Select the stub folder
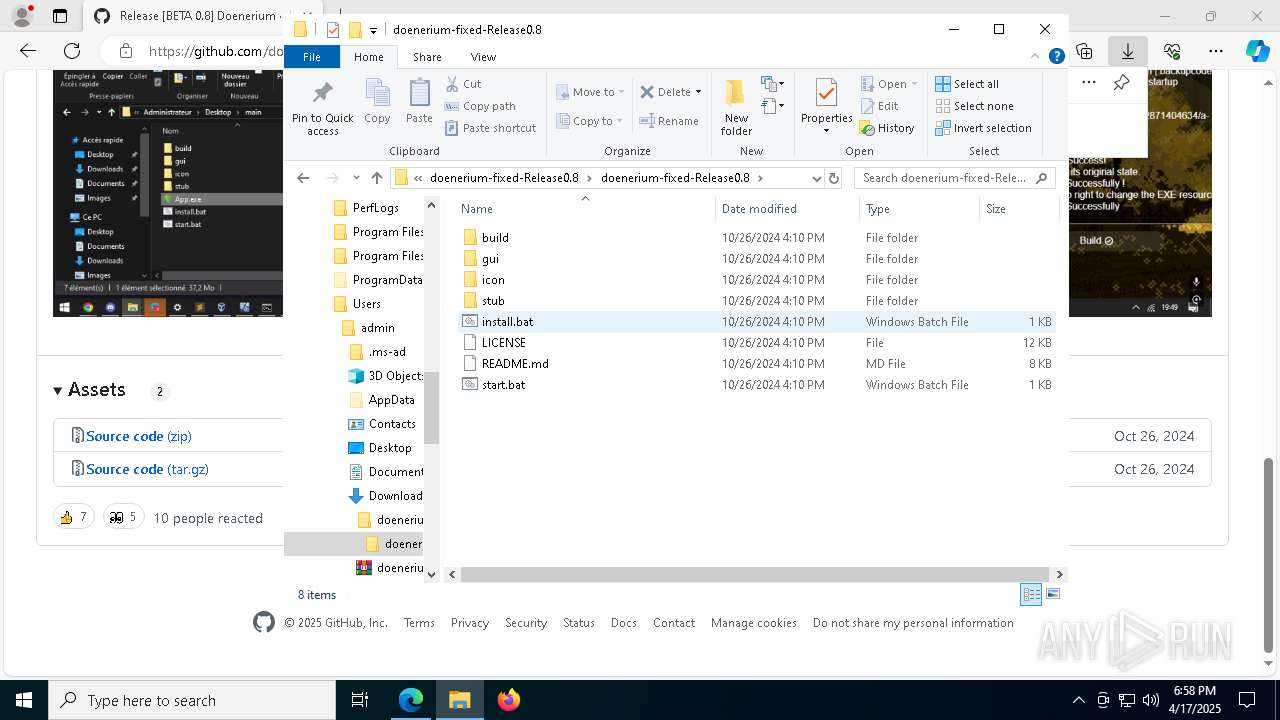 (x=756, y=301)
